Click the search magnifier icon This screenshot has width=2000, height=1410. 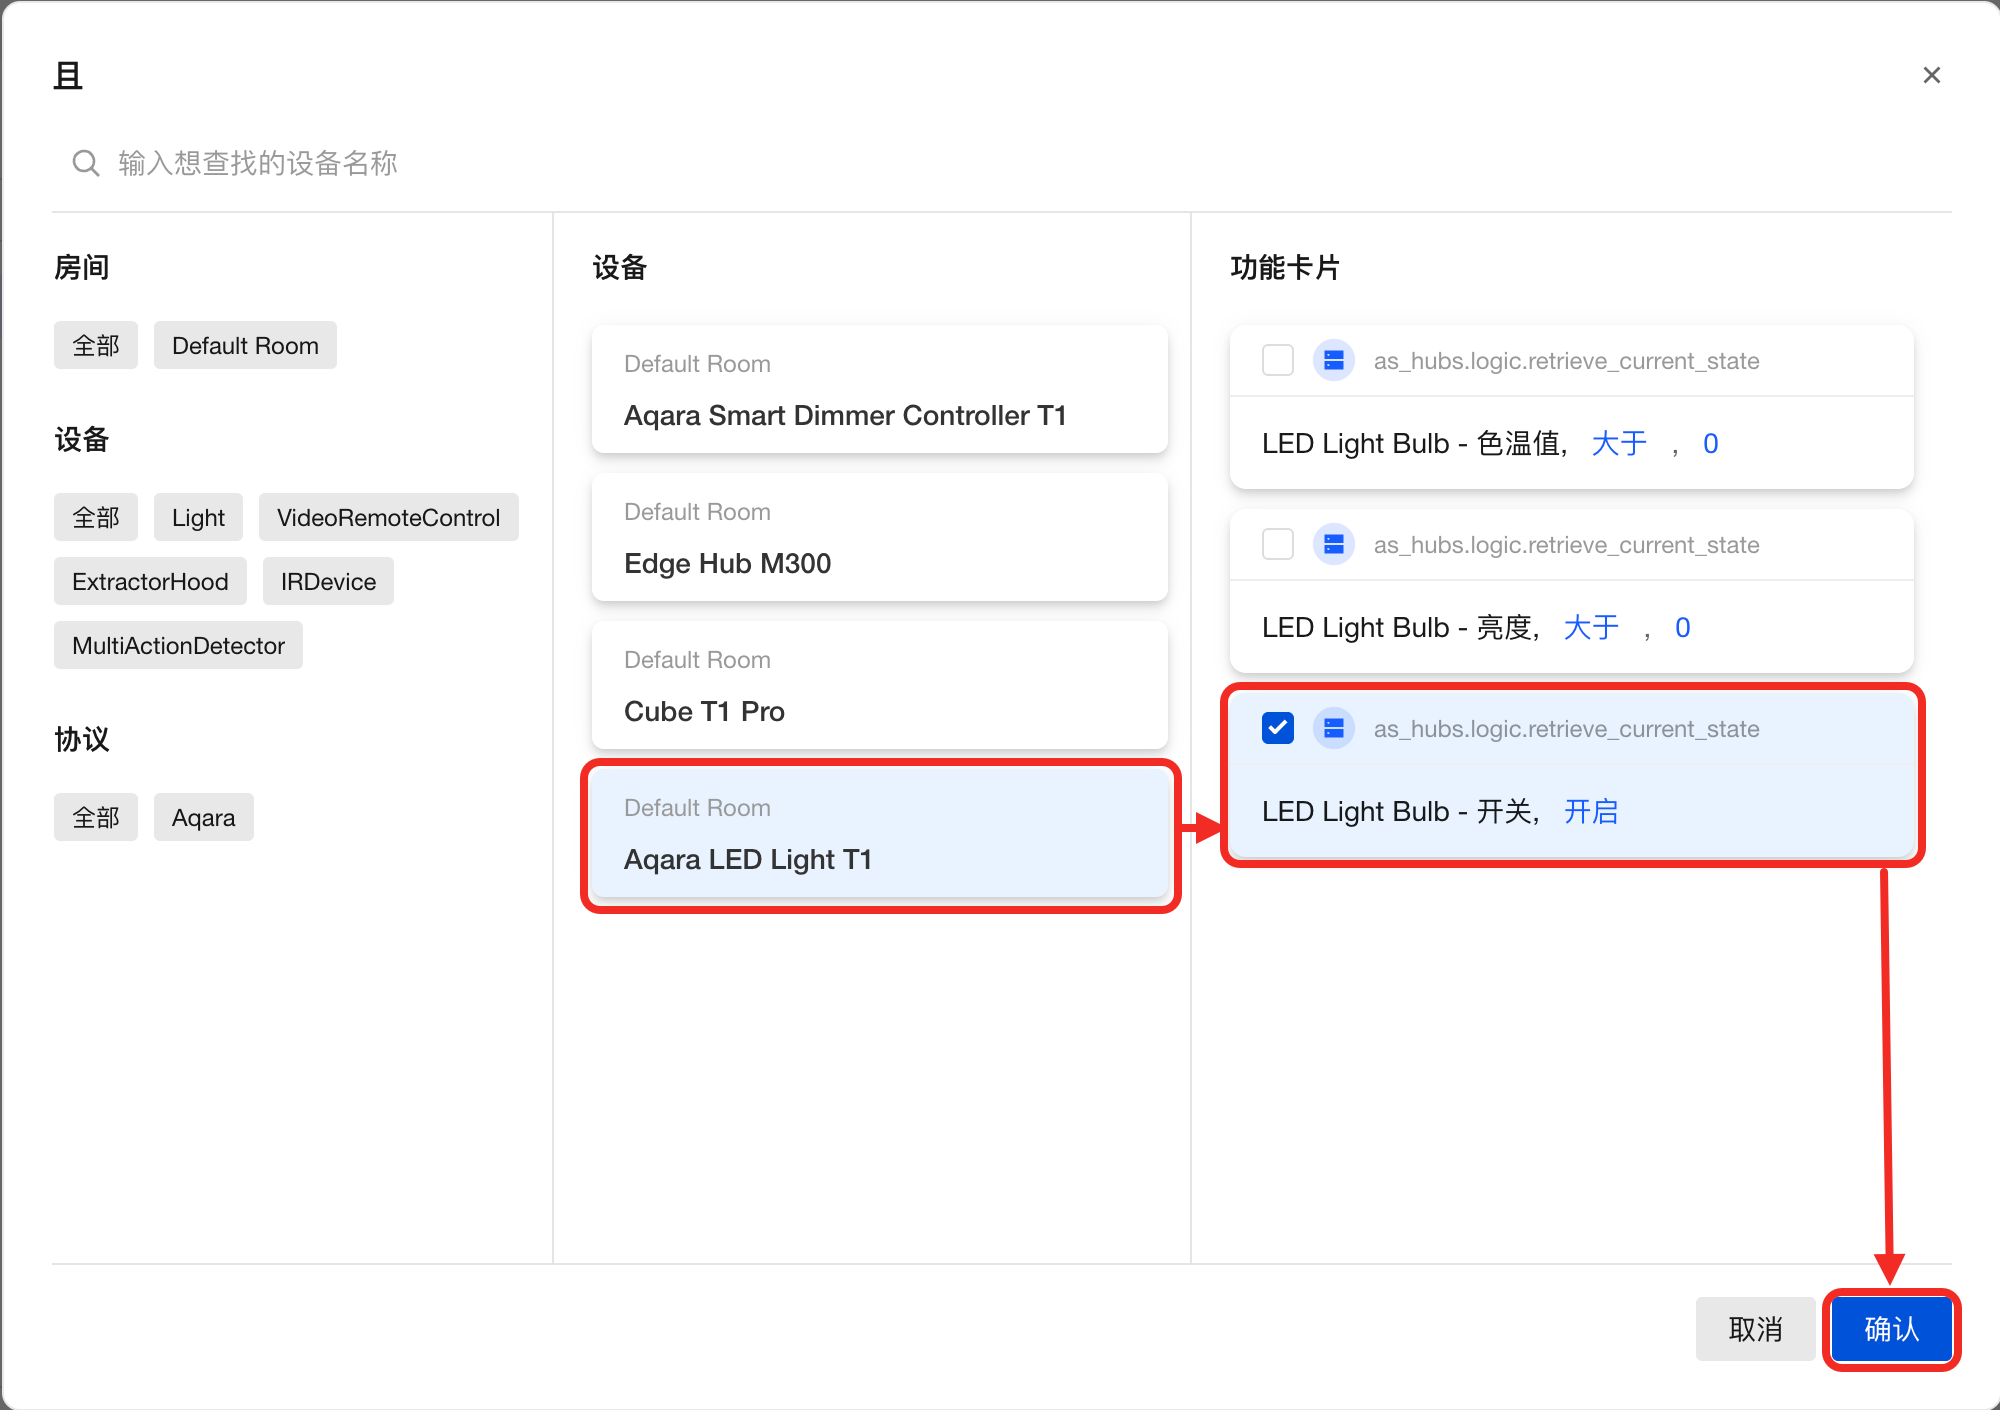(x=86, y=163)
